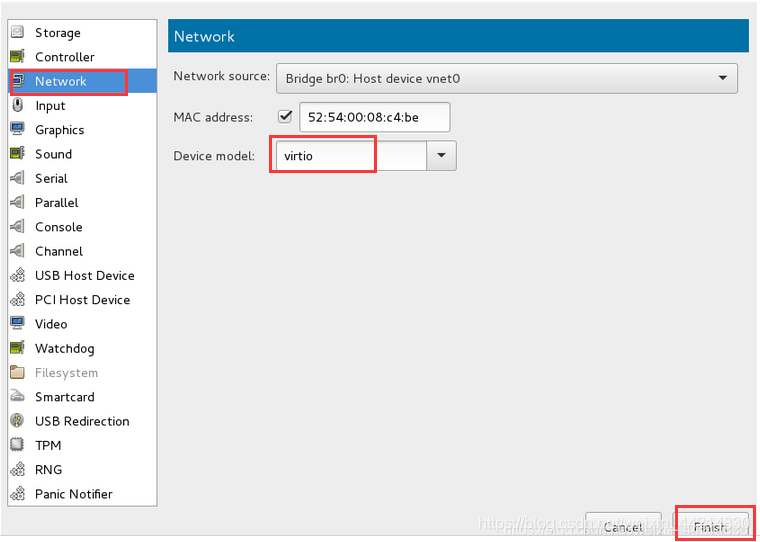The width and height of the screenshot is (760, 542).
Task: Choose USB Redirection entry
Action: coord(82,421)
